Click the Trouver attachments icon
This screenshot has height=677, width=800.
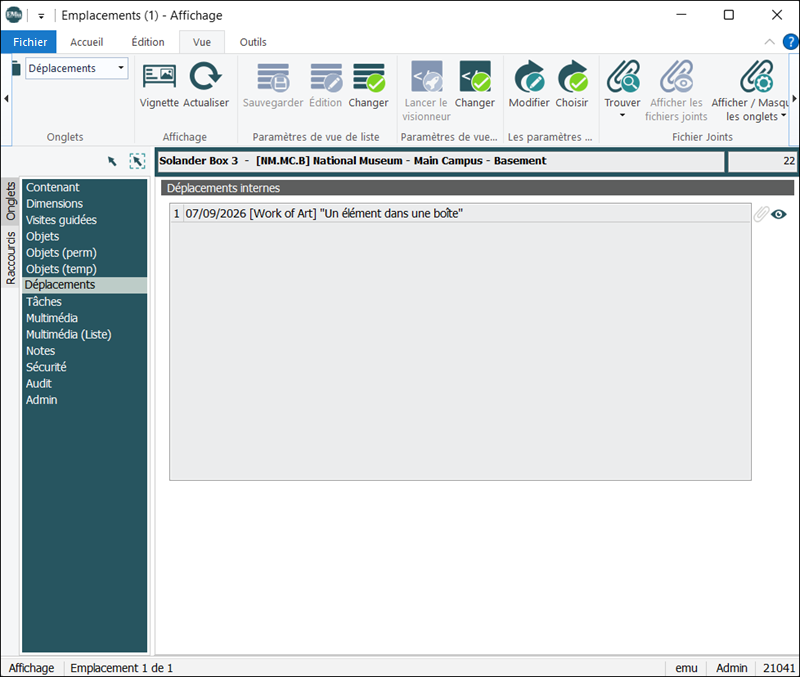622,77
